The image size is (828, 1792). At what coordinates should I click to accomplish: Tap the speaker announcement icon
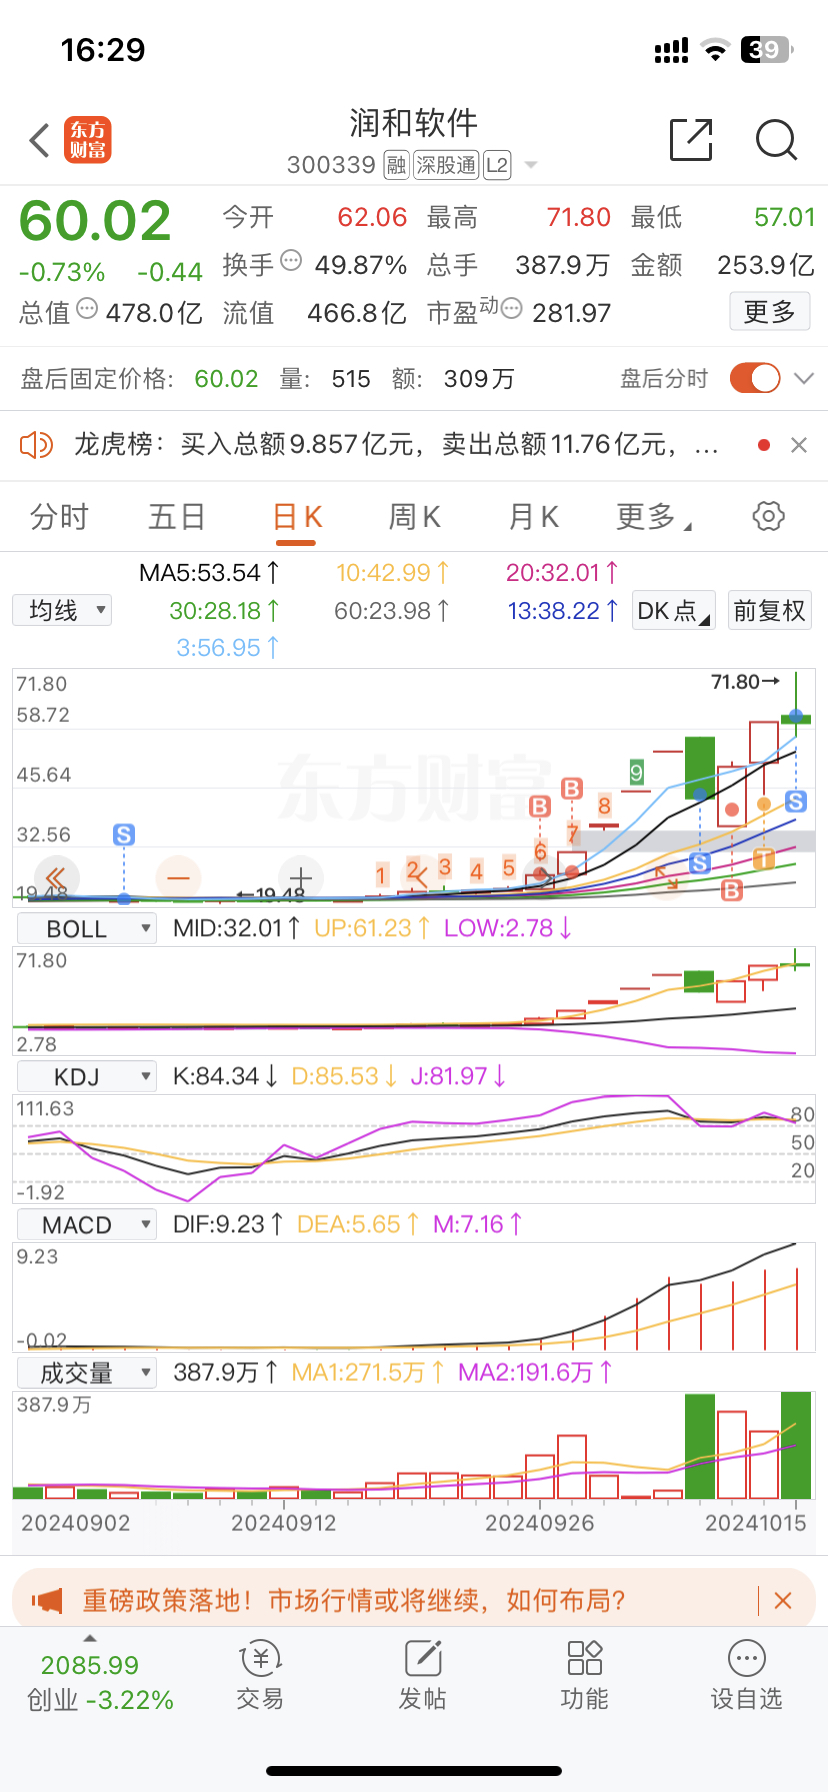click(36, 444)
